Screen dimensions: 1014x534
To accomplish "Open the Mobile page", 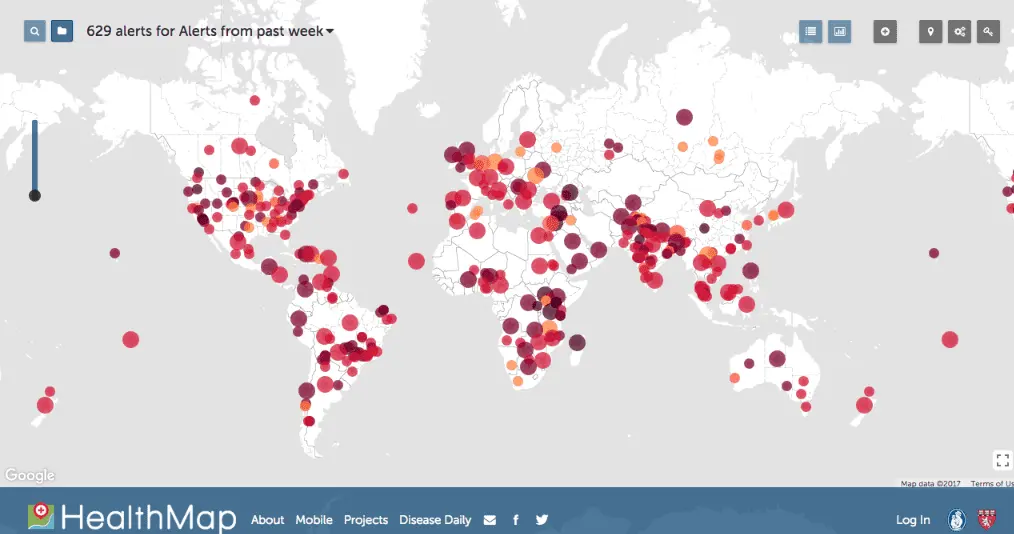I will click(x=314, y=520).
